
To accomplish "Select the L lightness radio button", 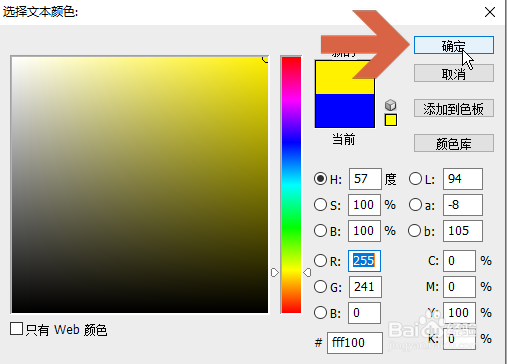I will click(415, 179).
